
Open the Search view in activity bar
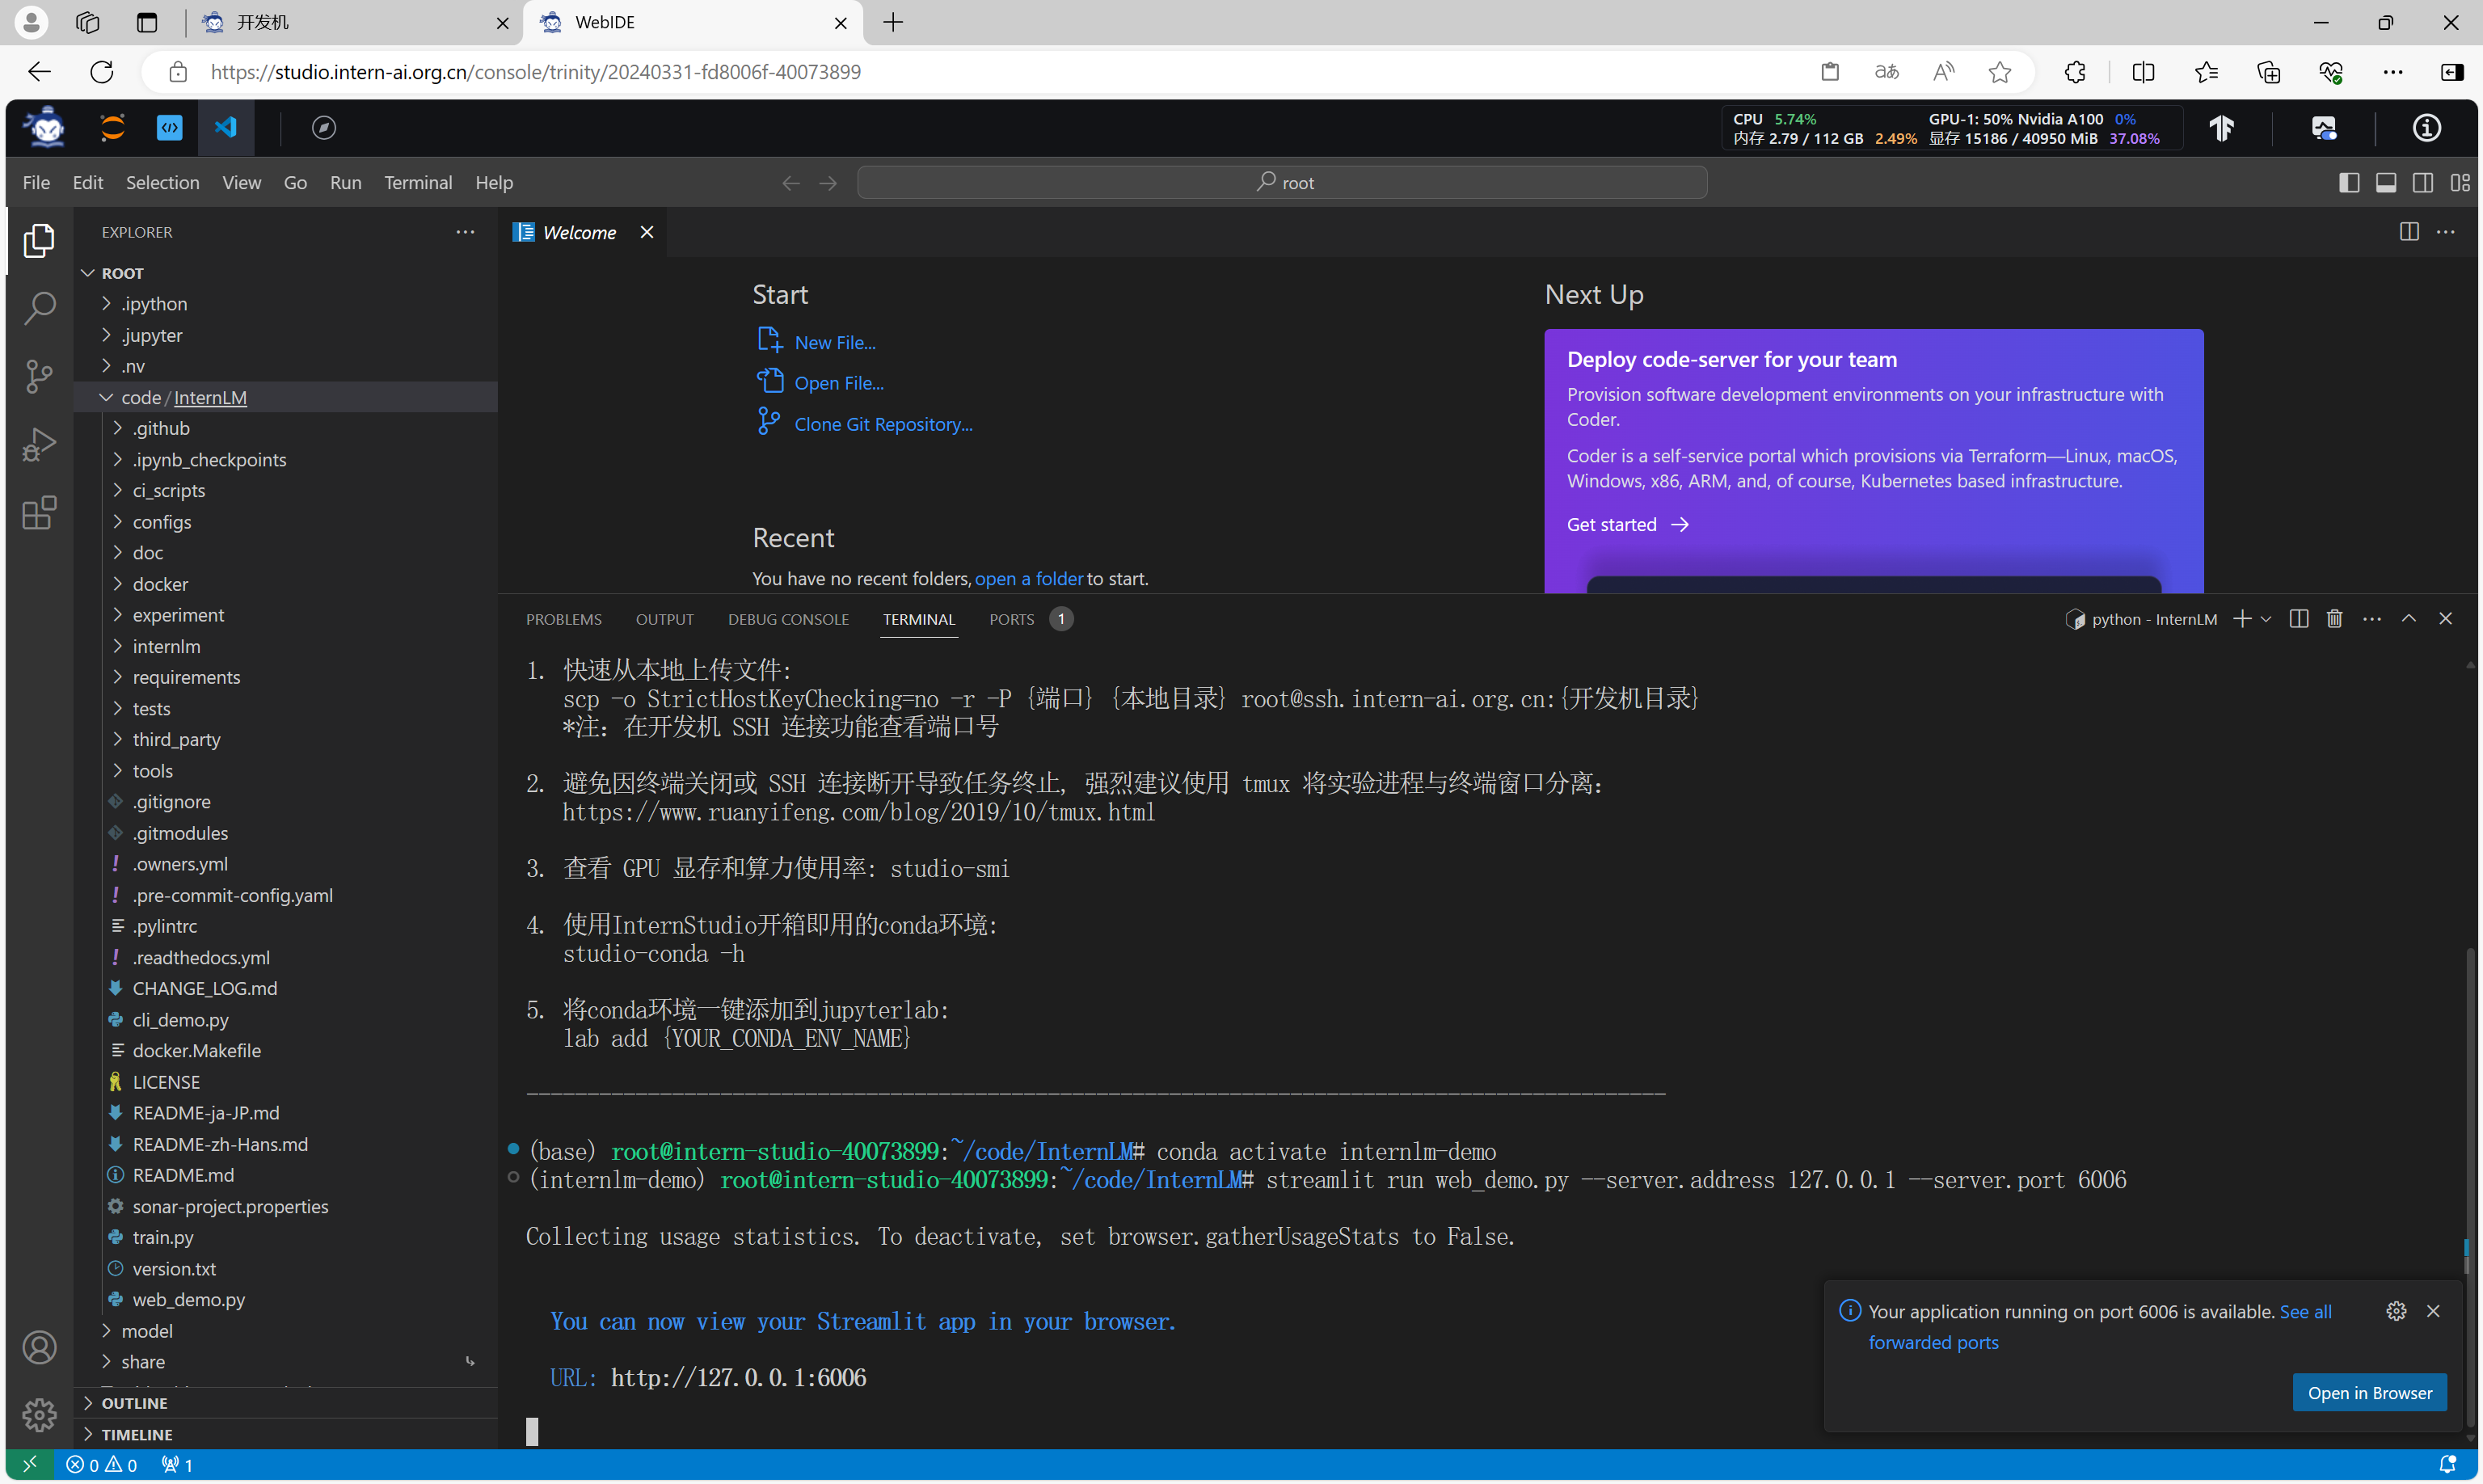[x=39, y=308]
